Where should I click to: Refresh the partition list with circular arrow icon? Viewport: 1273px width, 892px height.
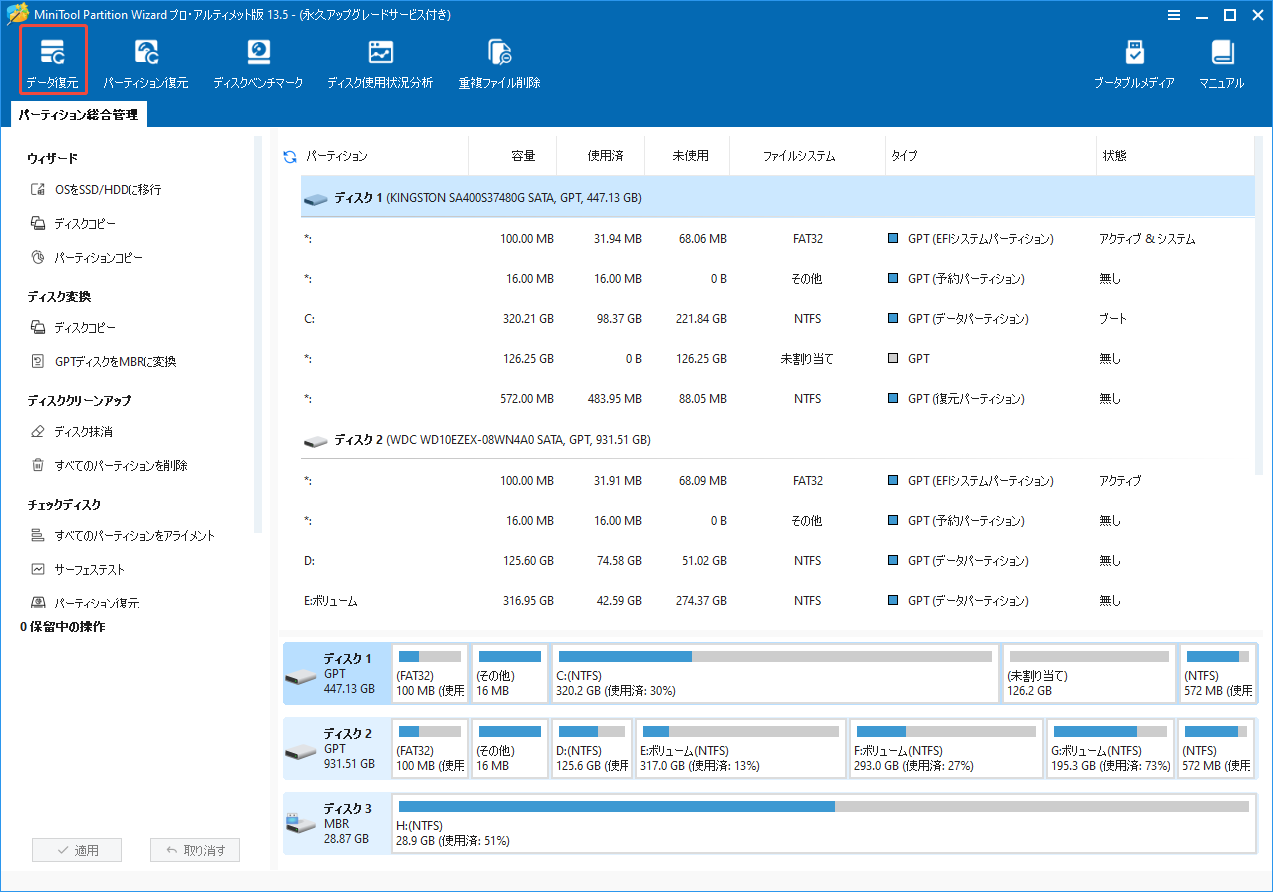point(289,155)
